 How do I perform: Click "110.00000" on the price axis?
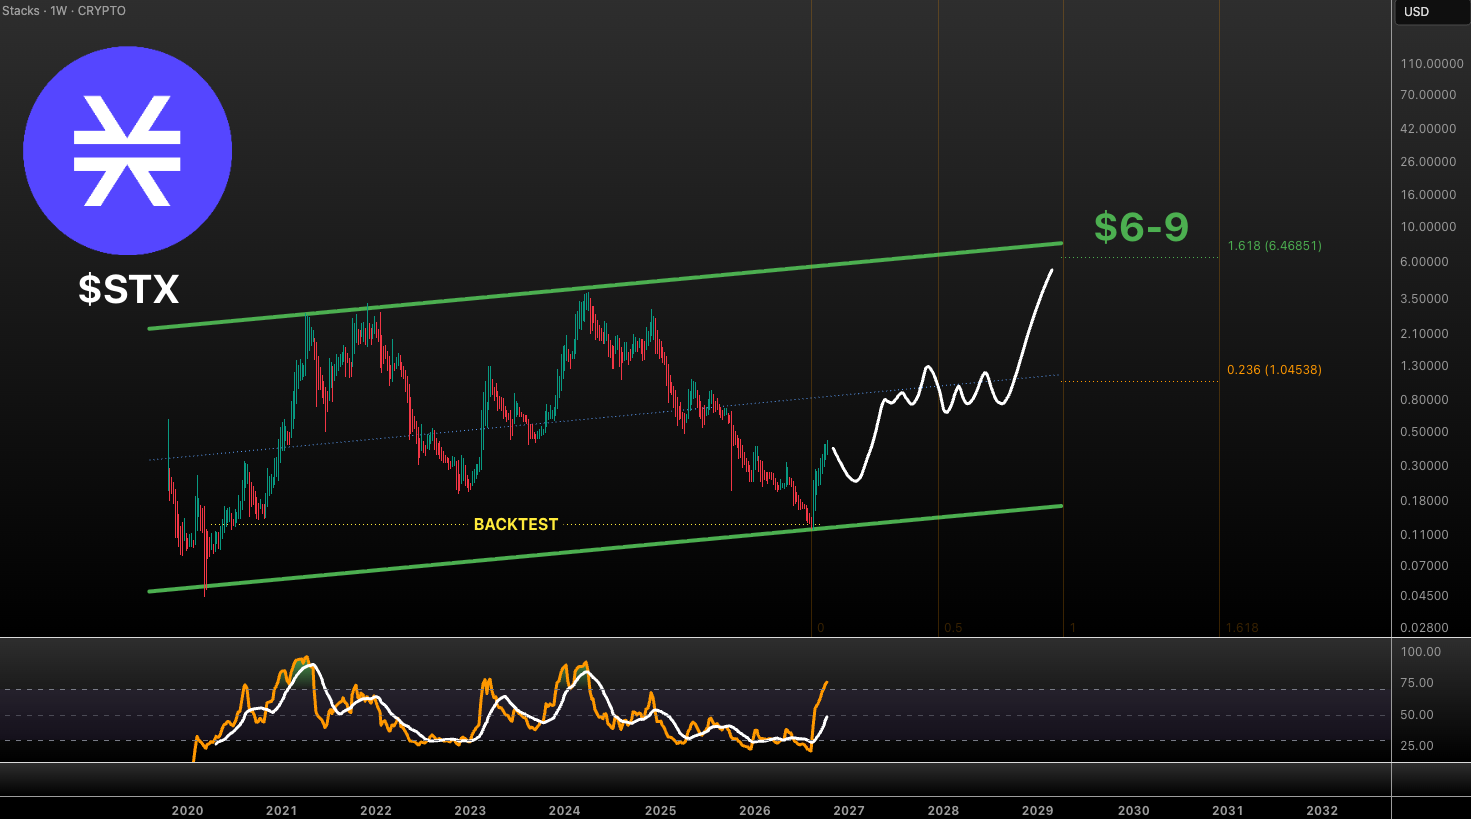pos(1432,64)
